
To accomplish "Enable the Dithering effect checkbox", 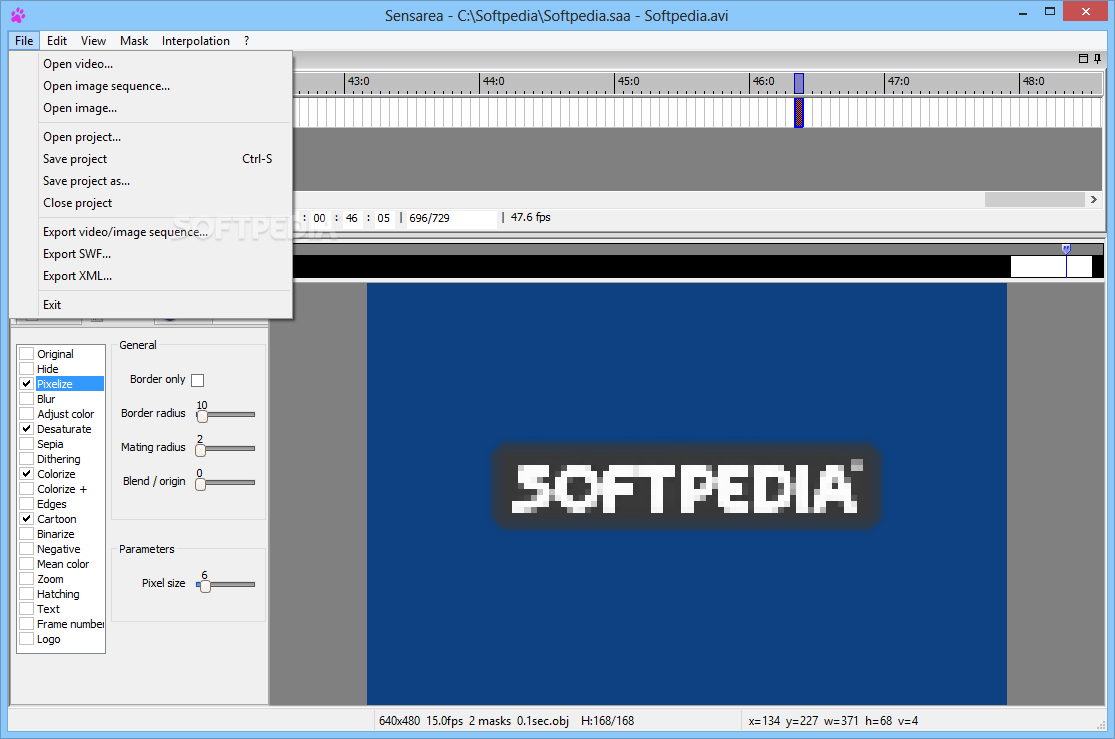I will click(26, 459).
